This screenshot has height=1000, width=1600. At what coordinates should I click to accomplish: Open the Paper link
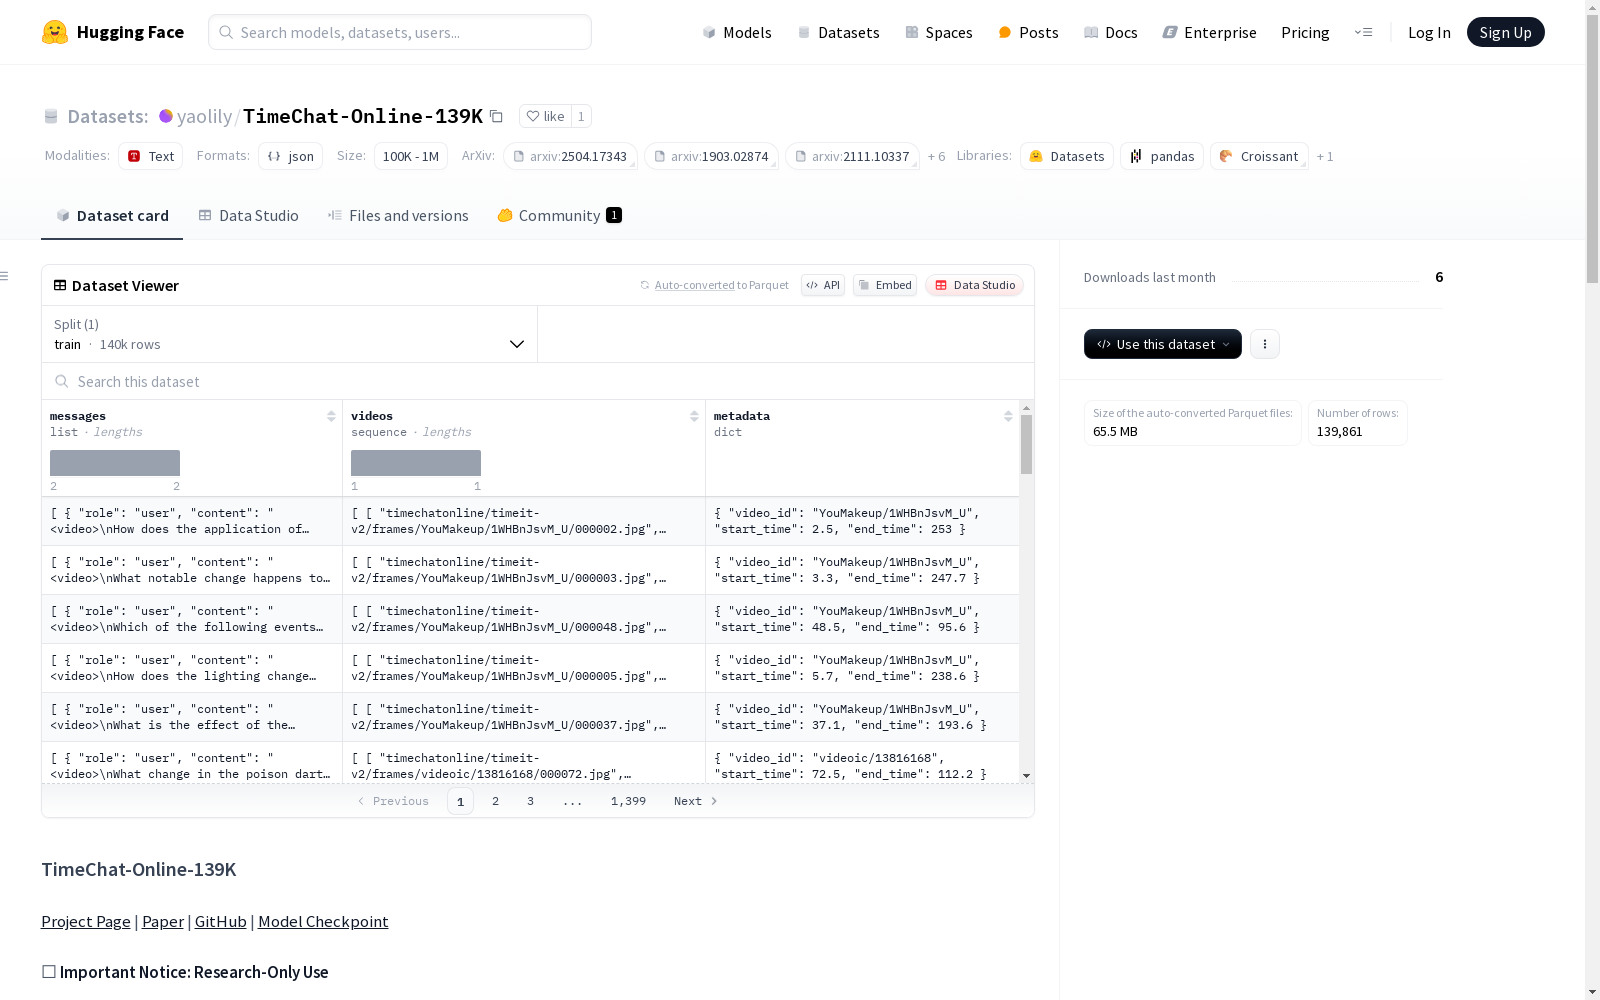point(163,922)
